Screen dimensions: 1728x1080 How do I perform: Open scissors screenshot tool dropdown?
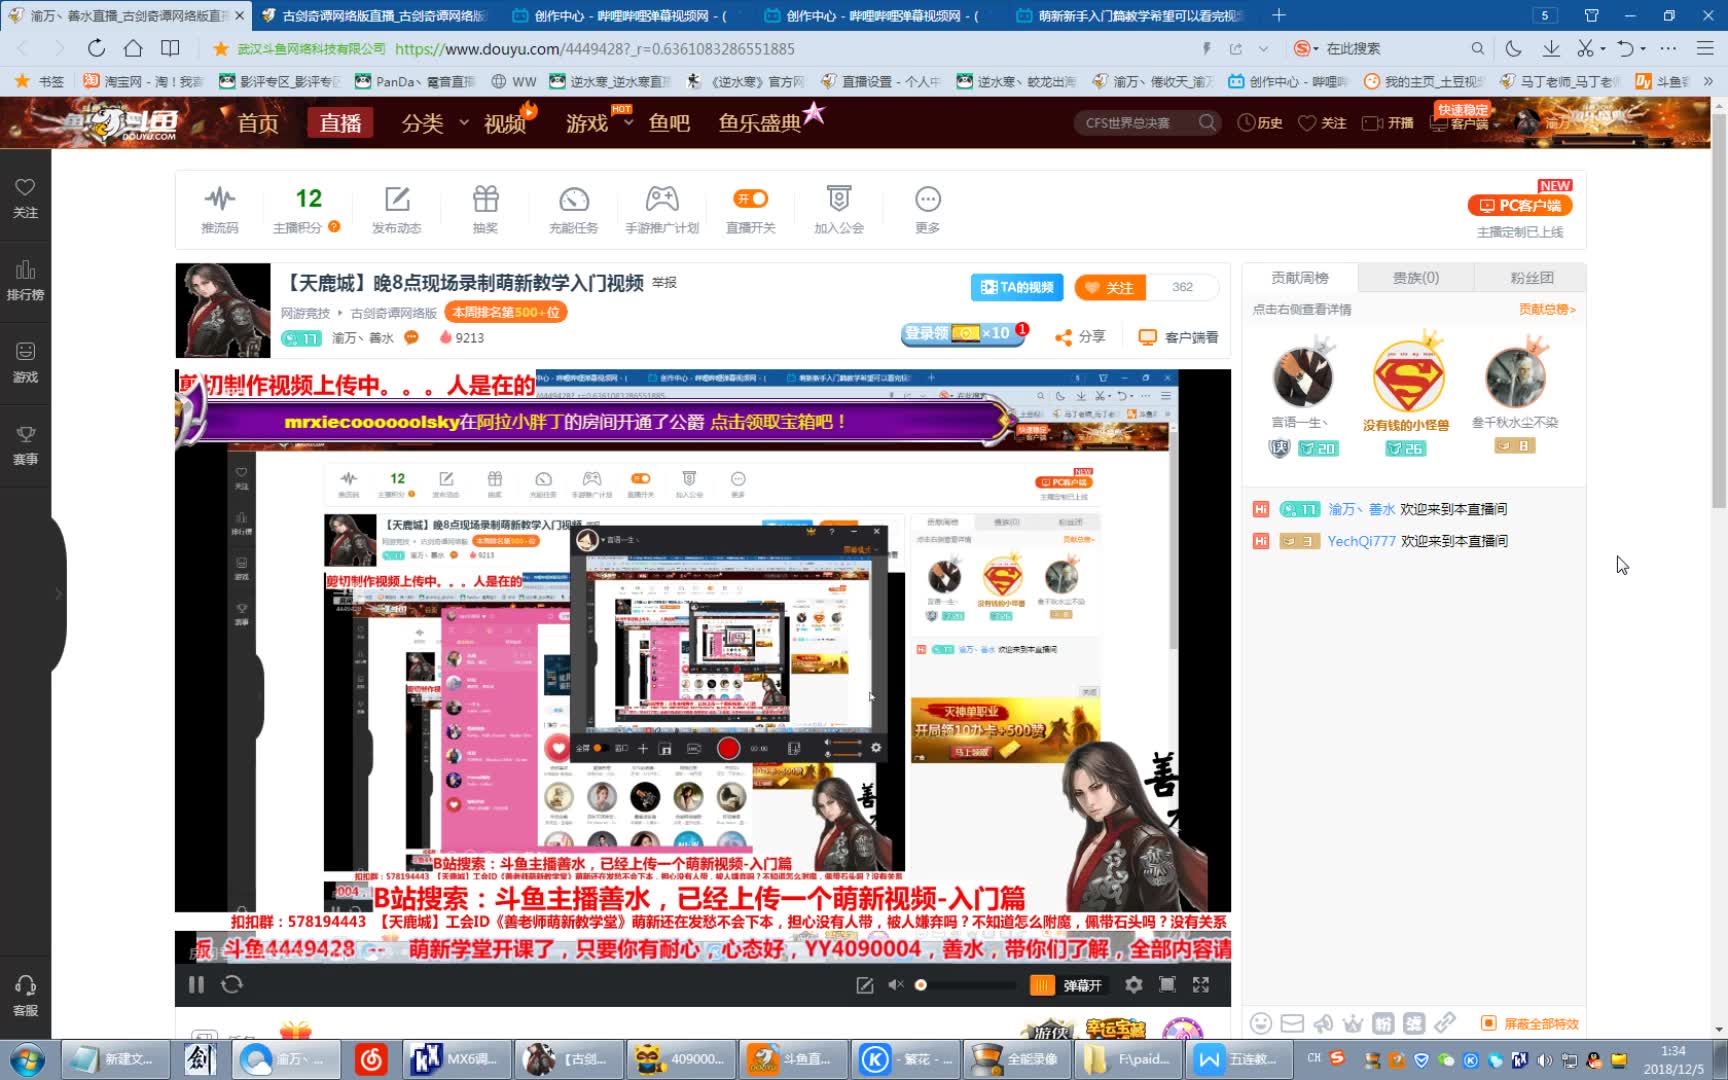point(1602,48)
